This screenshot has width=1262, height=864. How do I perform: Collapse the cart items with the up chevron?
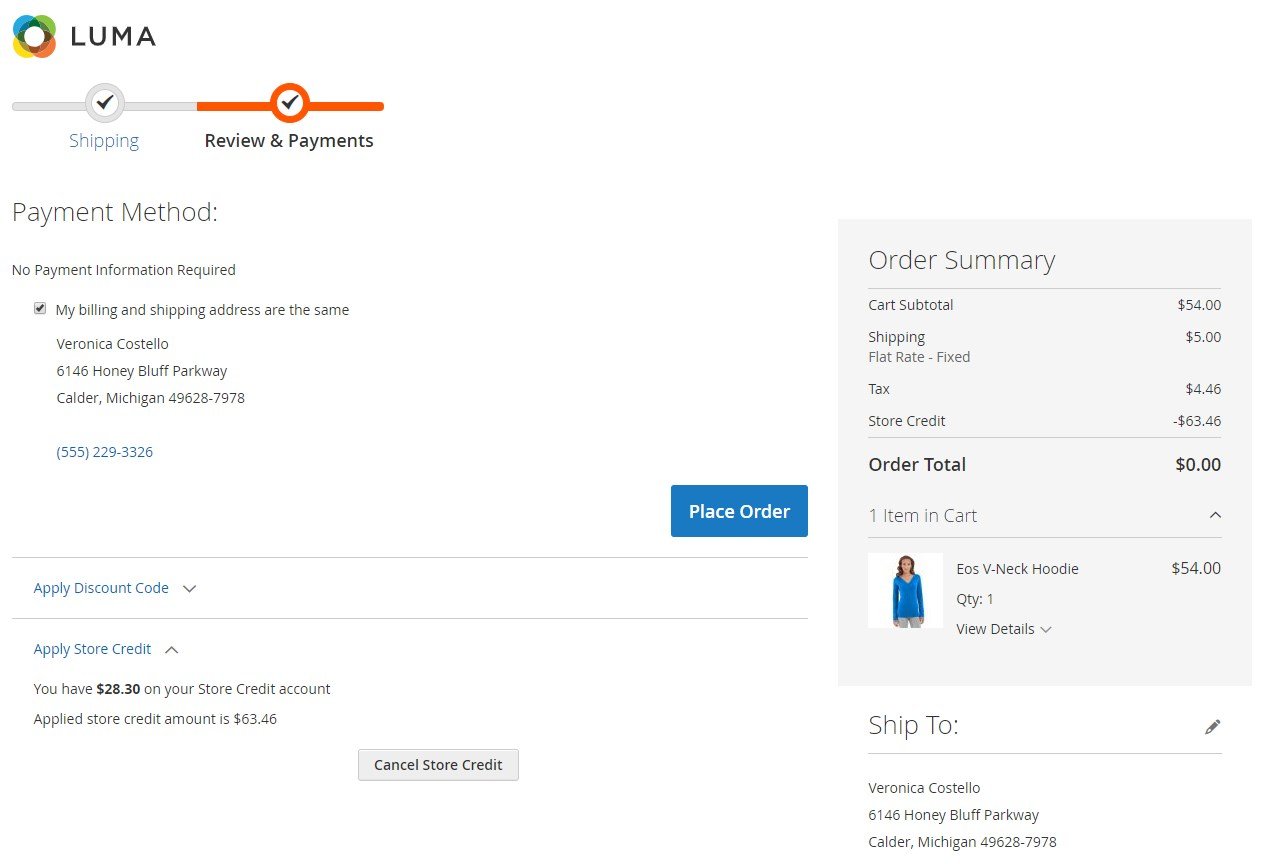1215,516
